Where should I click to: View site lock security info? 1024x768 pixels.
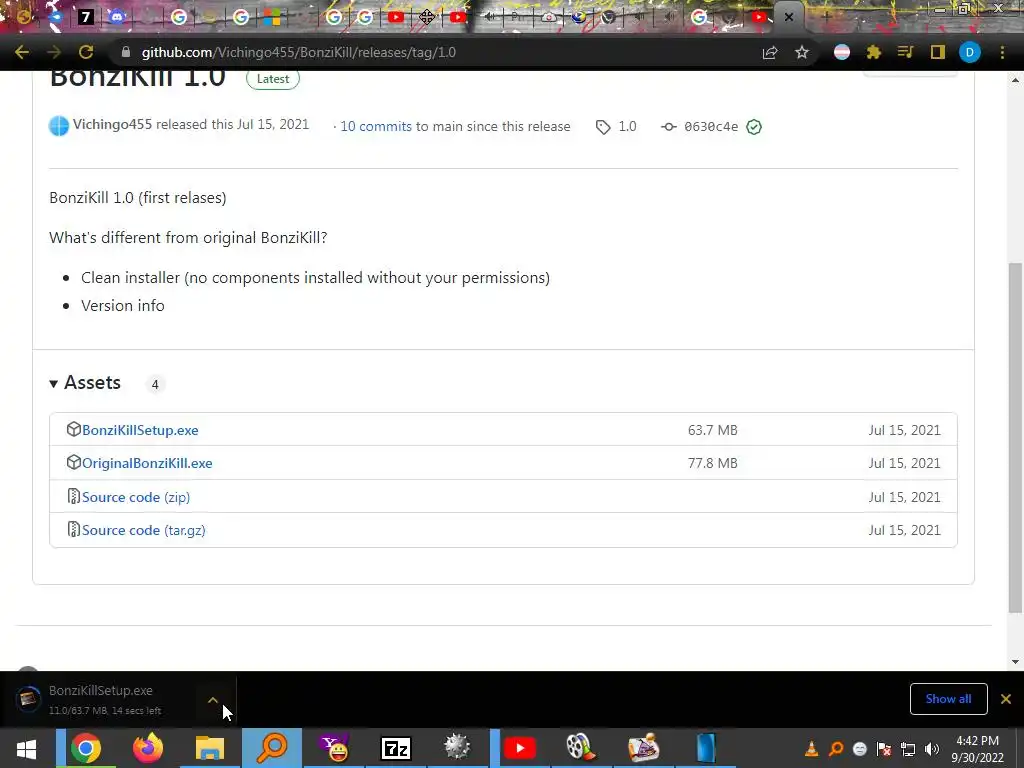126,52
